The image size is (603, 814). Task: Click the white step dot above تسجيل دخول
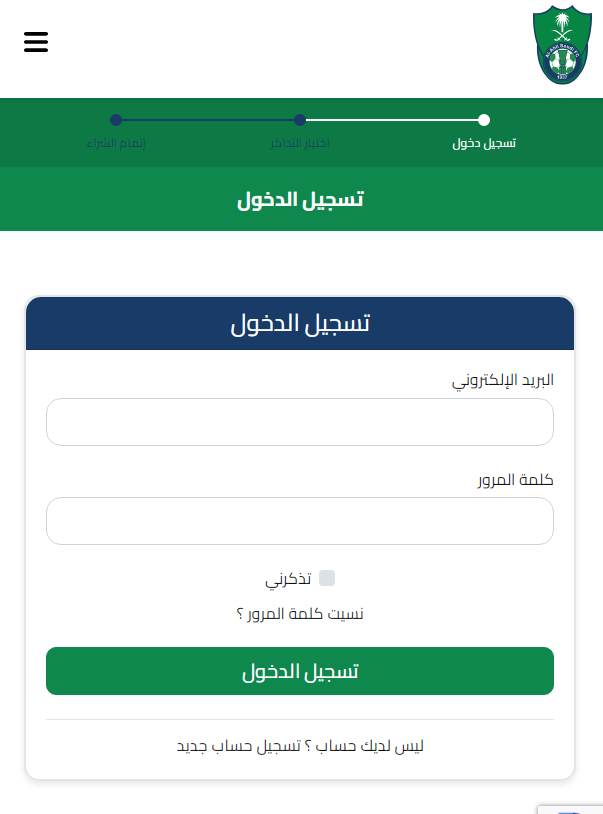click(x=484, y=120)
